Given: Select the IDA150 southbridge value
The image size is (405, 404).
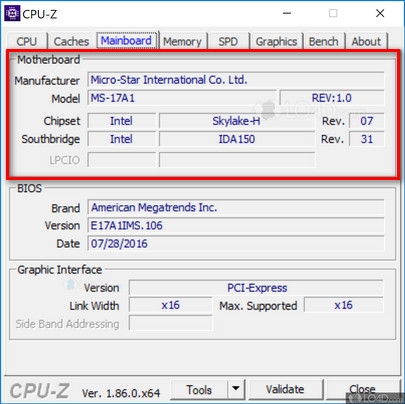Looking at the screenshot, I should [x=237, y=139].
